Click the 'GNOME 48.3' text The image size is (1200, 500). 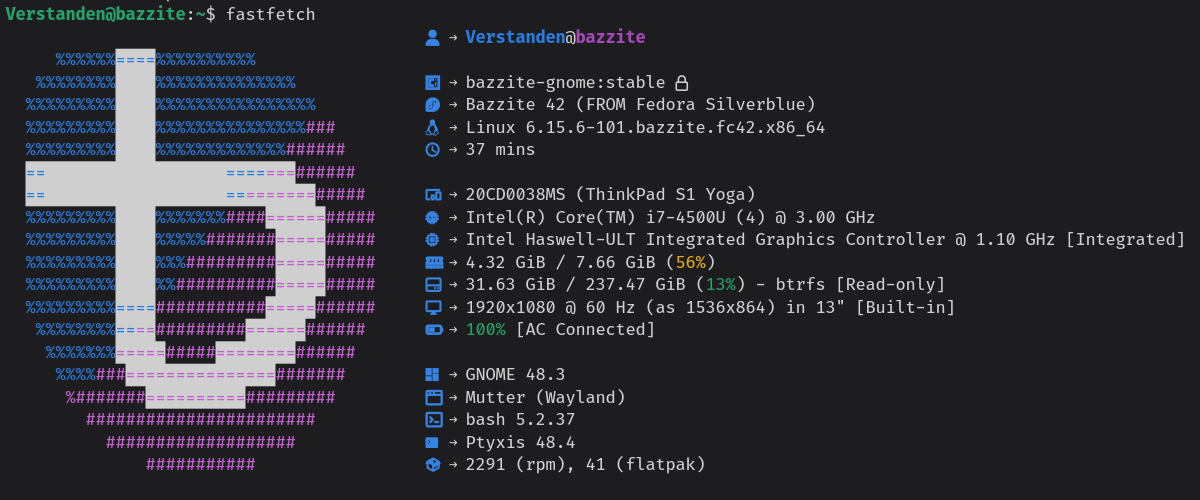[x=515, y=374]
